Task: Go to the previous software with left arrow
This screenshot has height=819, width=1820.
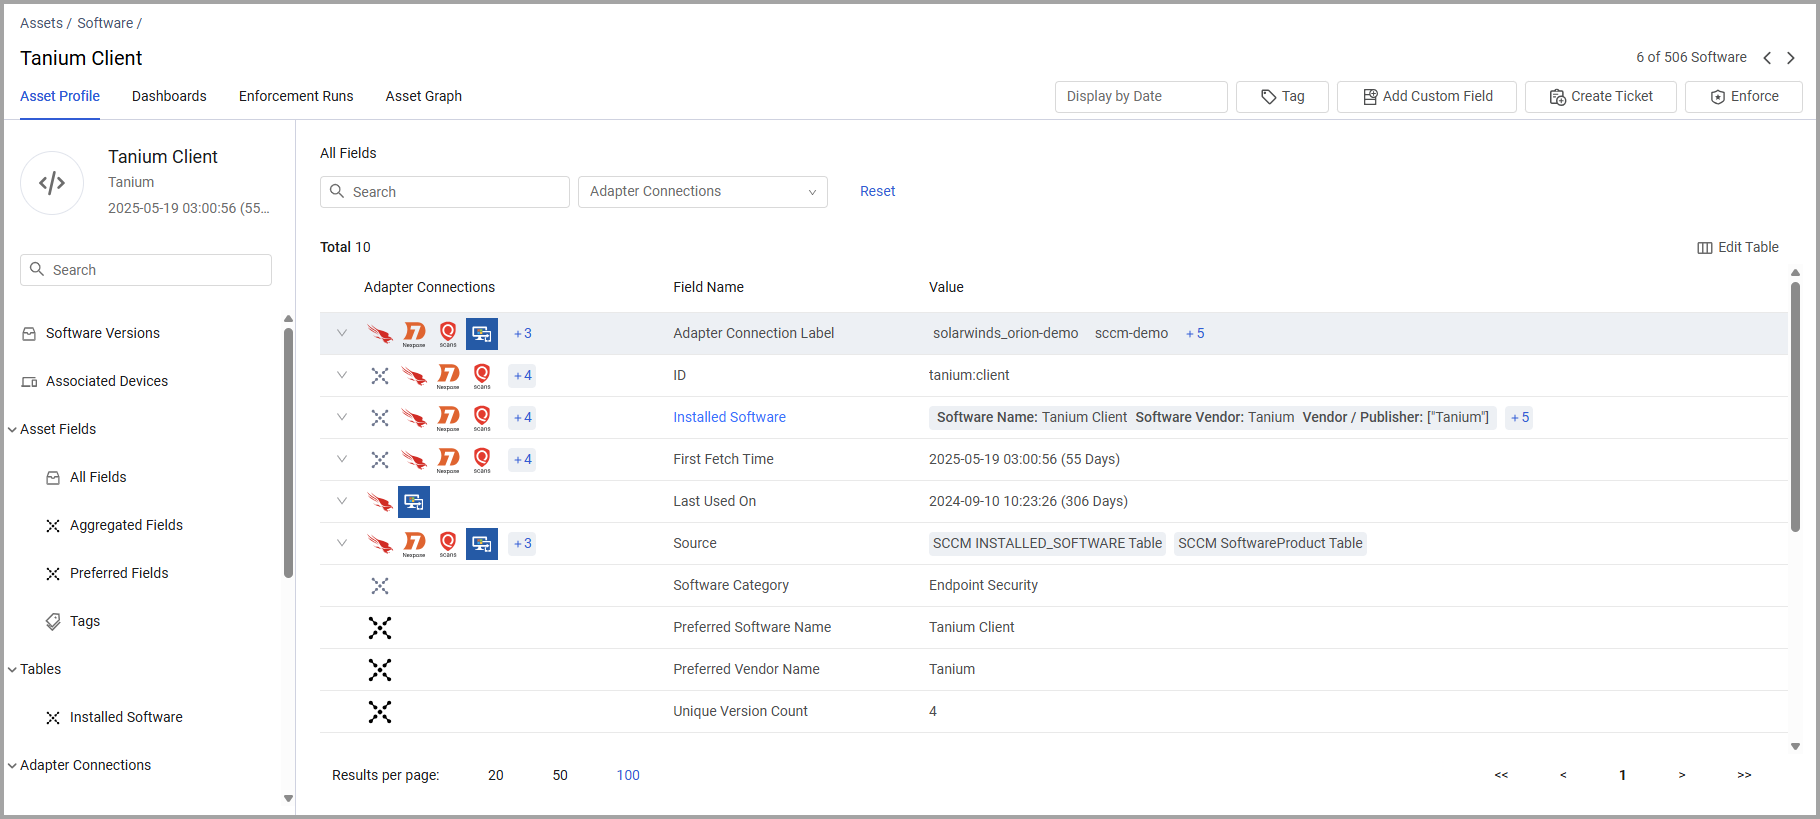Action: click(x=1767, y=58)
